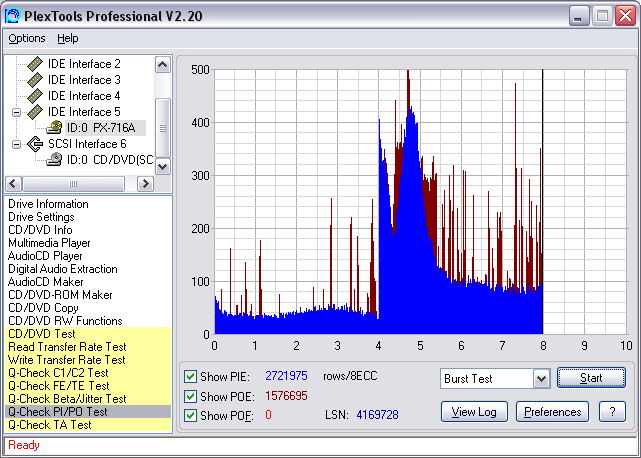This screenshot has height=458, width=641.
Task: Collapse the IDE Interface 5 tree node
Action: 16,112
